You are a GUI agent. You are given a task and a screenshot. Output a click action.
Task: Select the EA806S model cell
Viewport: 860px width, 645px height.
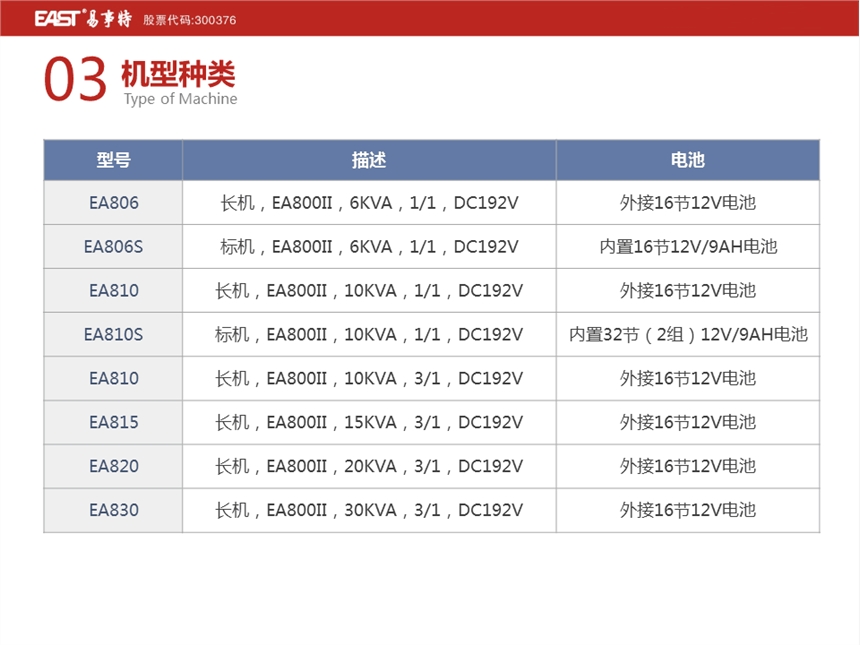[x=114, y=247]
